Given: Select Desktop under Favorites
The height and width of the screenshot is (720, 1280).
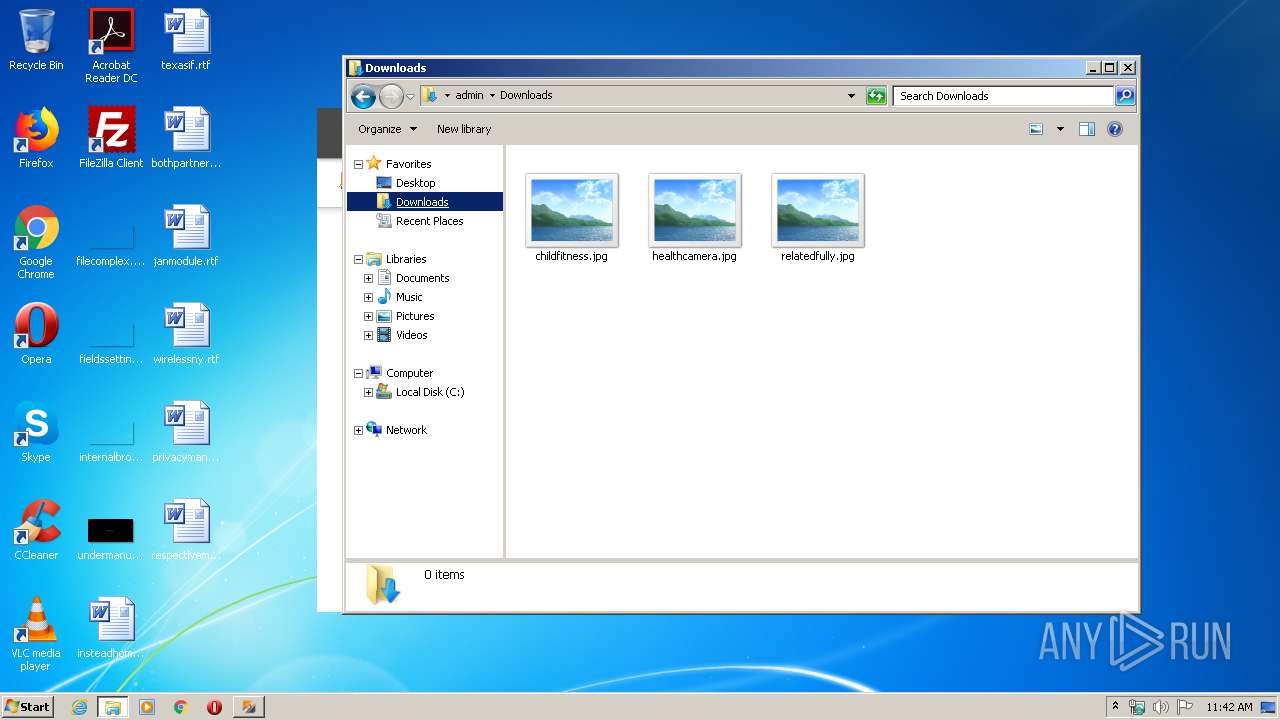Looking at the screenshot, I should click(x=415, y=183).
